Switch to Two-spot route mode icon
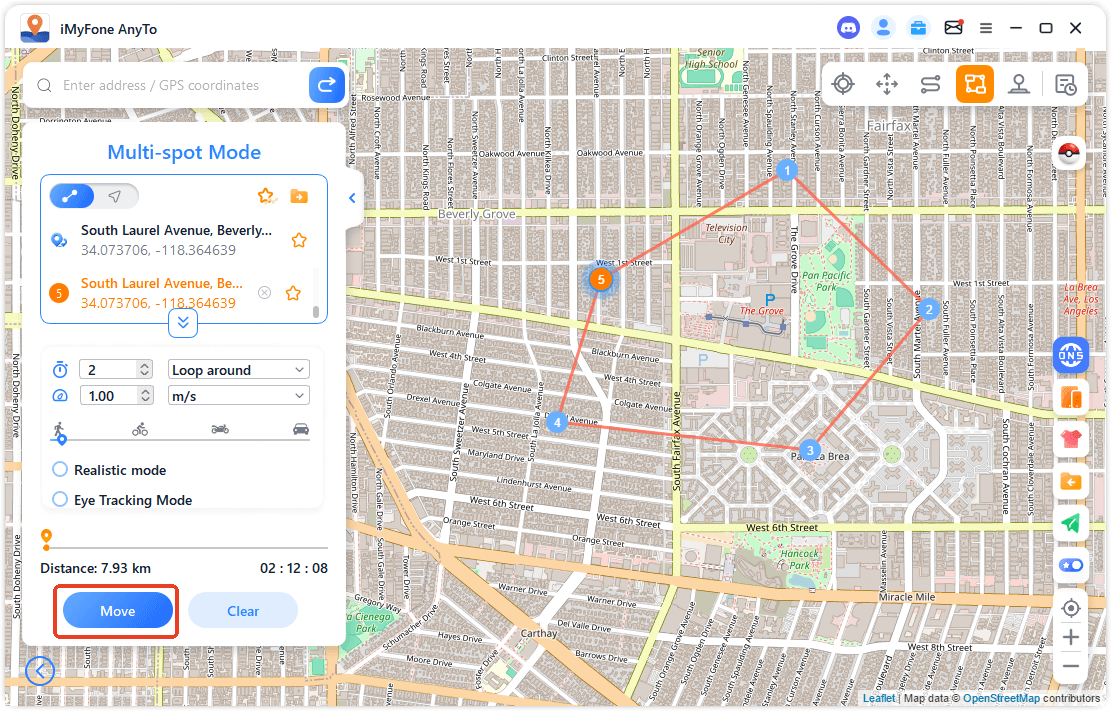Image resolution: width=1111 pixels, height=711 pixels. click(930, 84)
